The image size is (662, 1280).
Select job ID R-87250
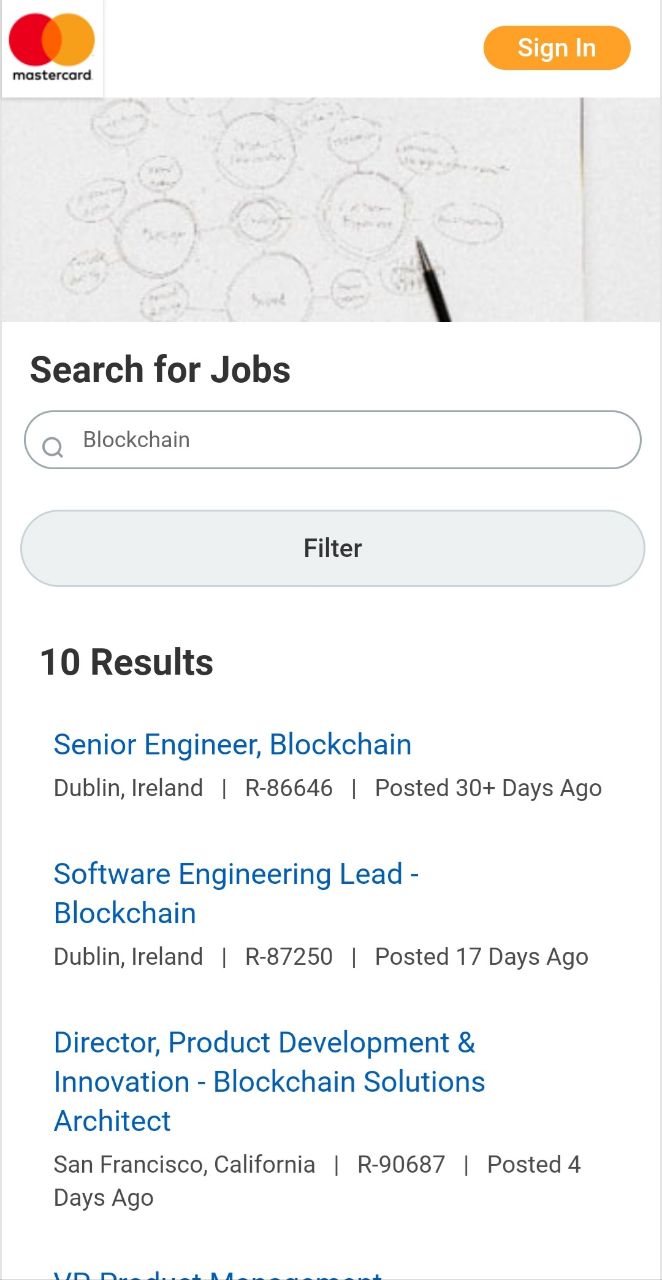[289, 957]
